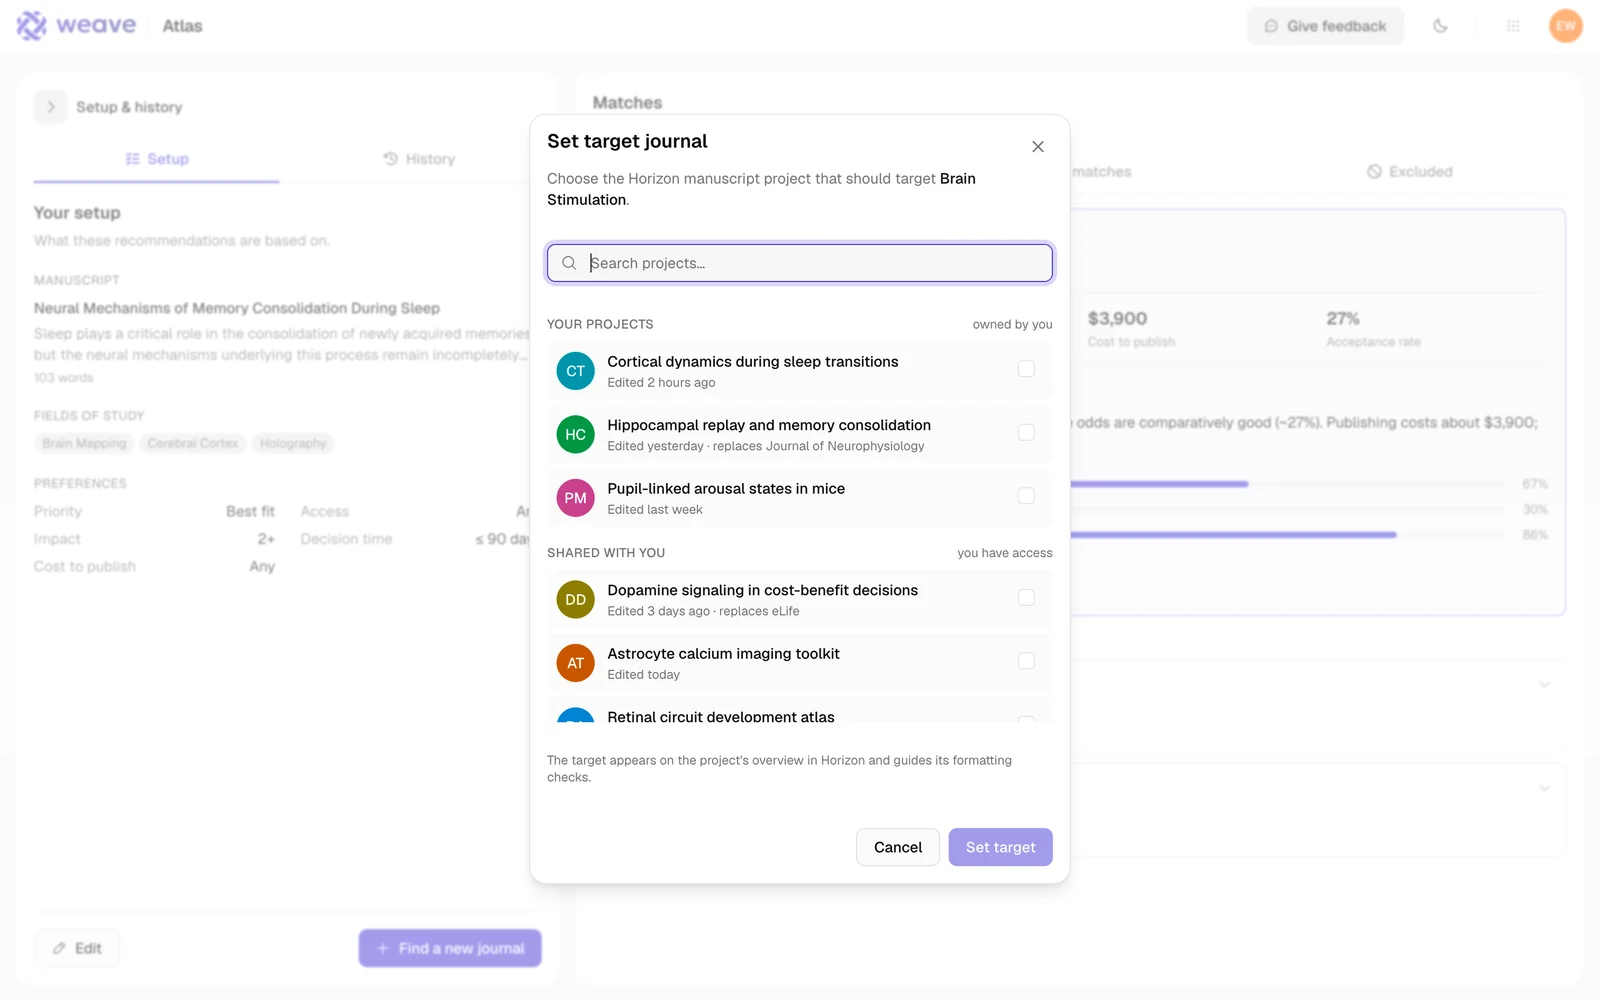Click the DD project avatar icon

(575, 600)
